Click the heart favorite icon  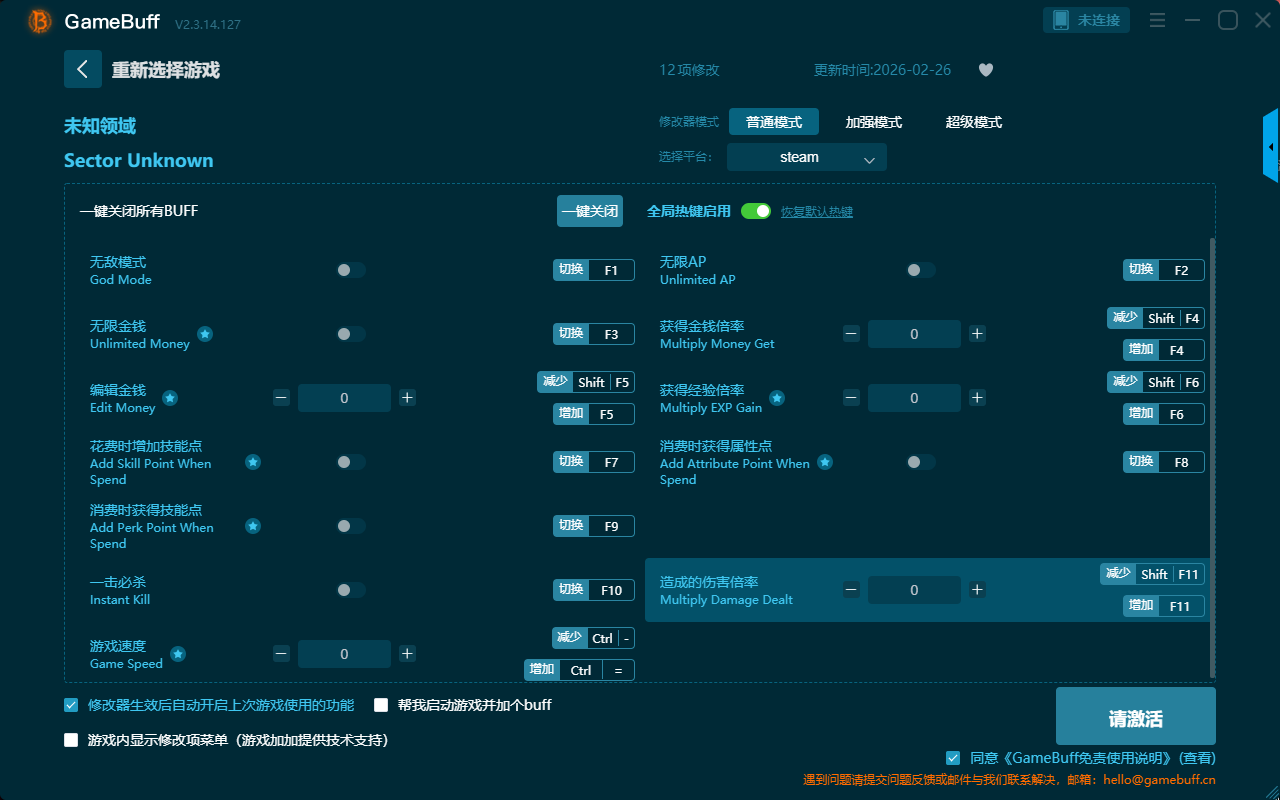point(986,70)
